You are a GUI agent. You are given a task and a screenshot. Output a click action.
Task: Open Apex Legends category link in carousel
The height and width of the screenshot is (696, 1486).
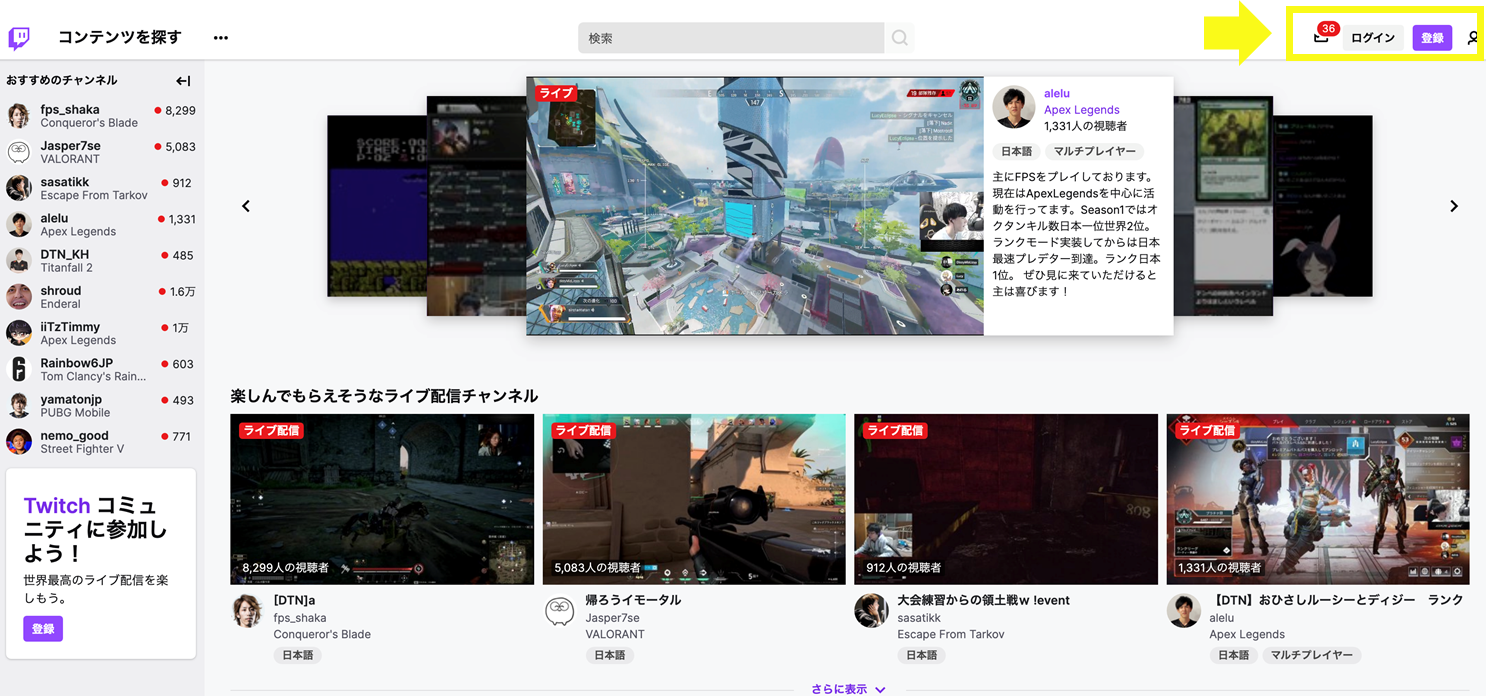point(1081,110)
